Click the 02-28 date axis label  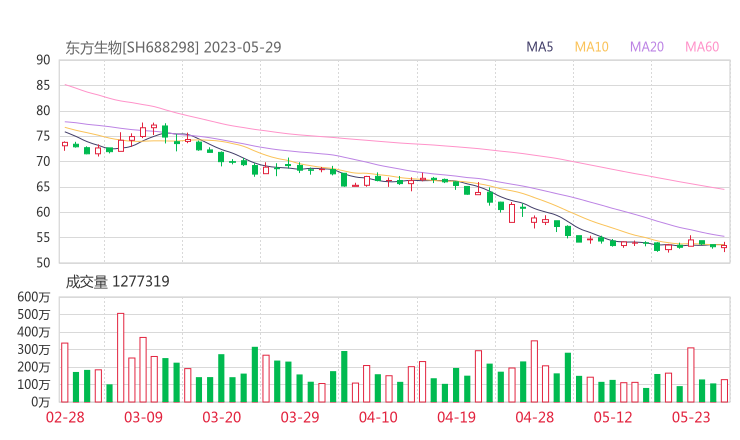(65, 417)
